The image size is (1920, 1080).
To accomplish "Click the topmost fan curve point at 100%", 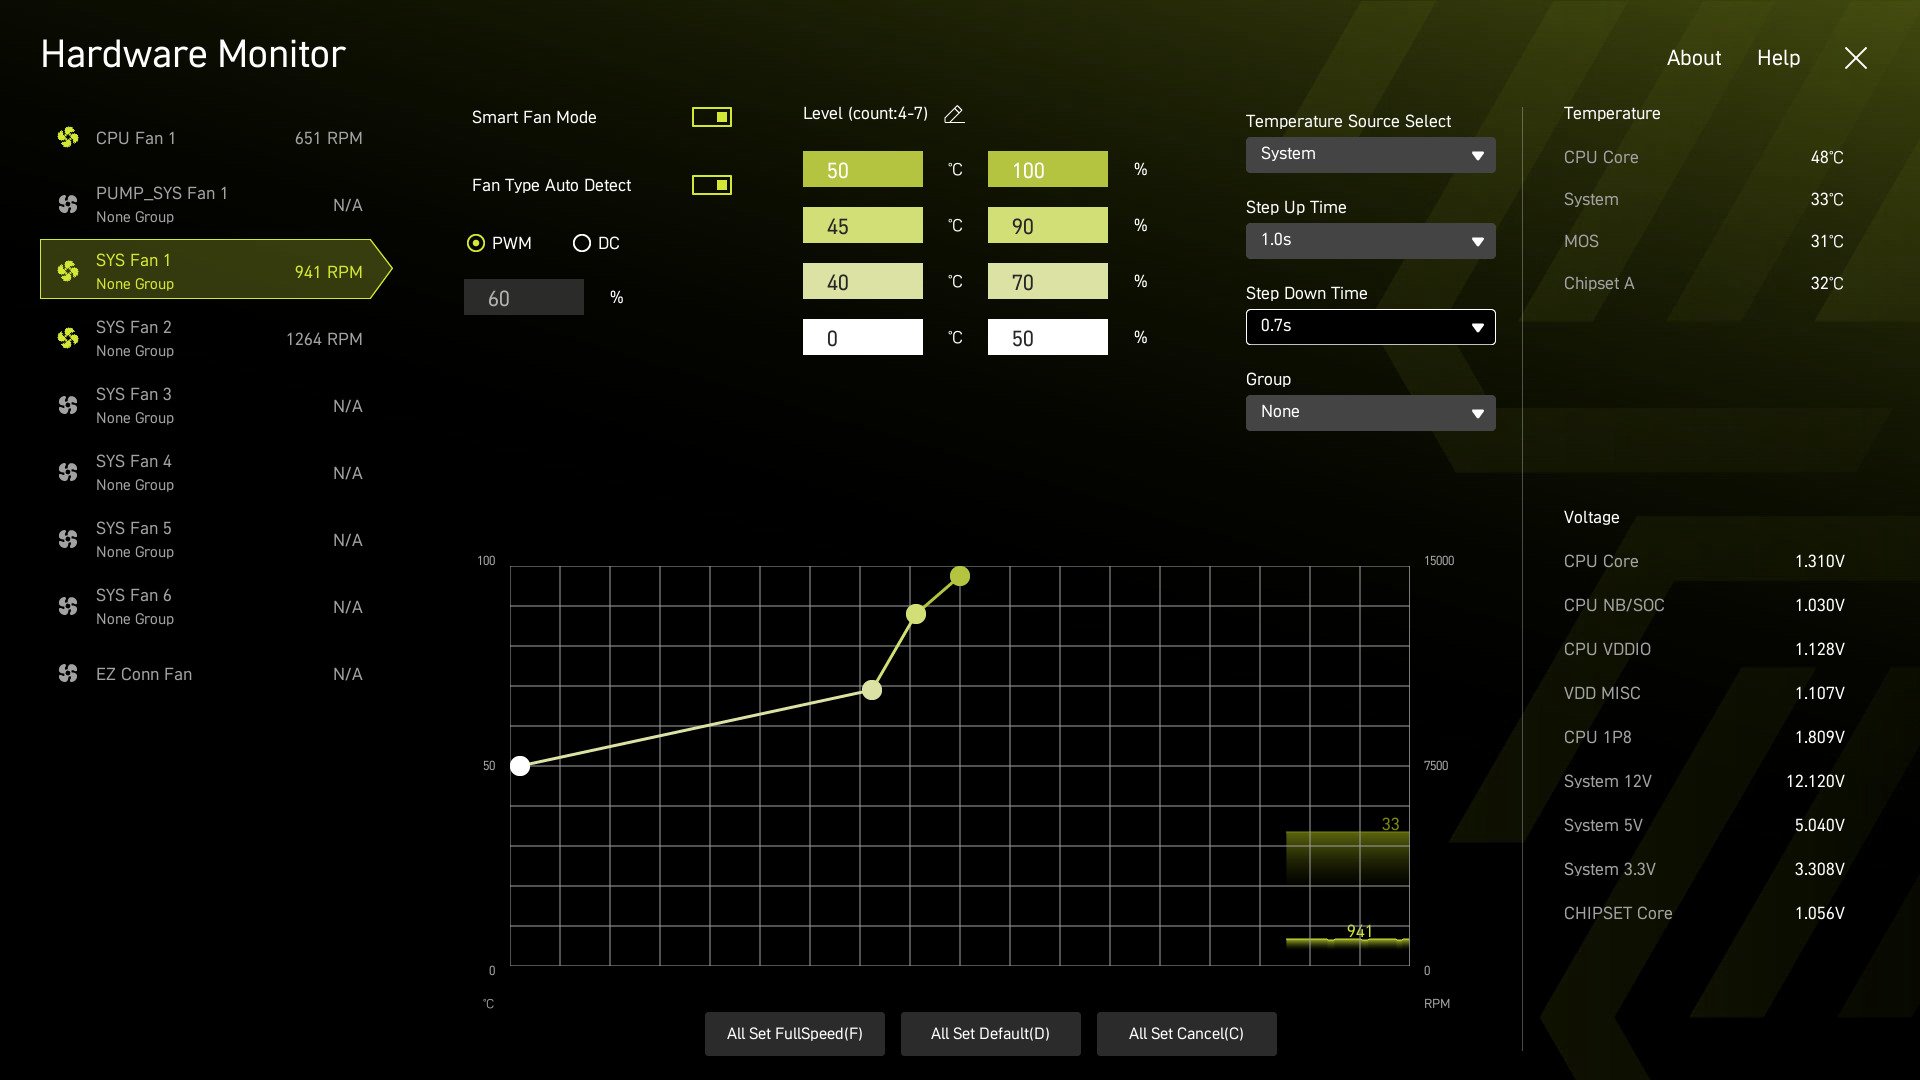I will [x=960, y=576].
